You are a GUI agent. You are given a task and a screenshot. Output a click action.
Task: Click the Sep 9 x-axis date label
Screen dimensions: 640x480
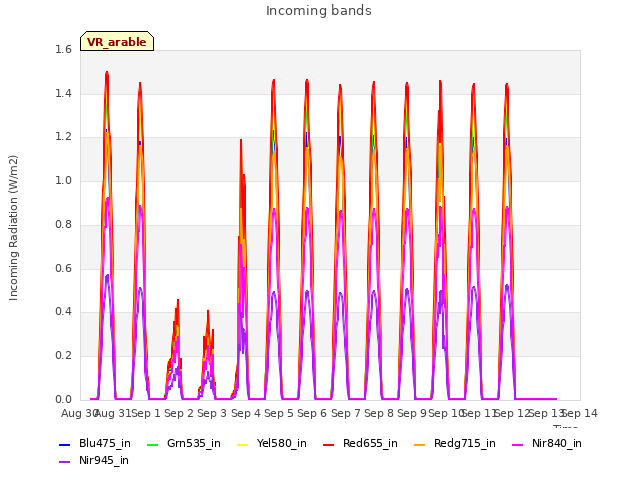click(412, 413)
